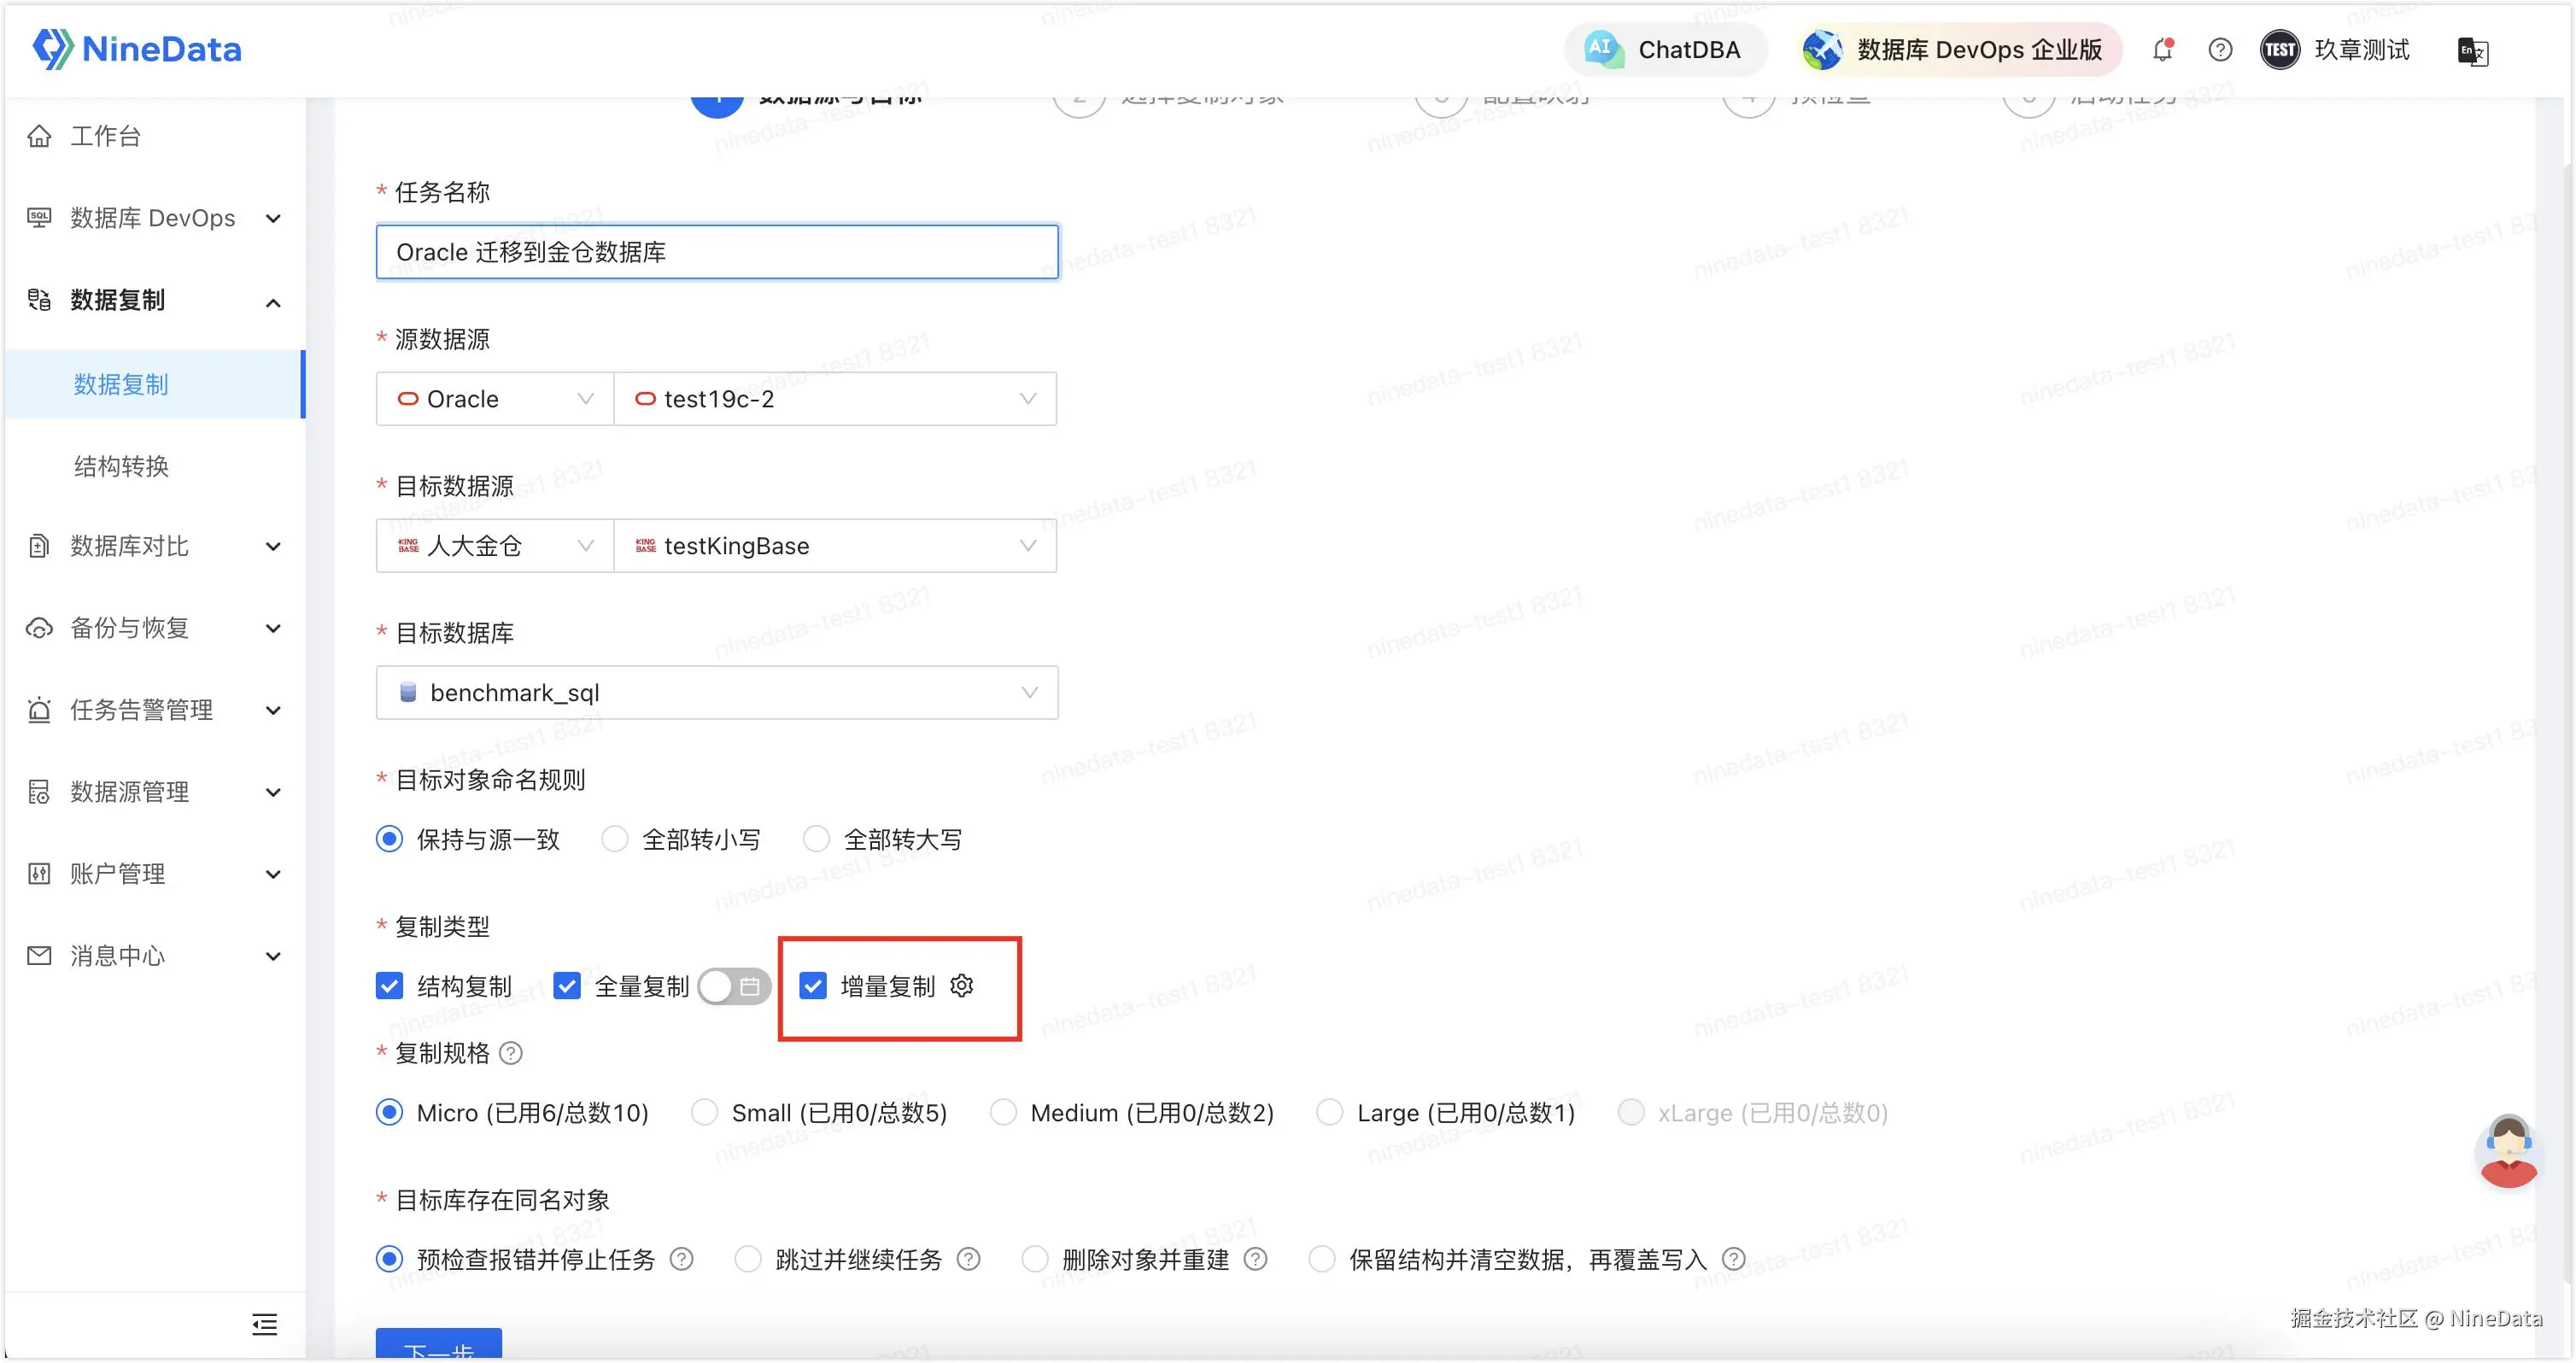Open ChatDBA AI assistant
This screenshot has height=1363, width=2576.
(x=1665, y=49)
